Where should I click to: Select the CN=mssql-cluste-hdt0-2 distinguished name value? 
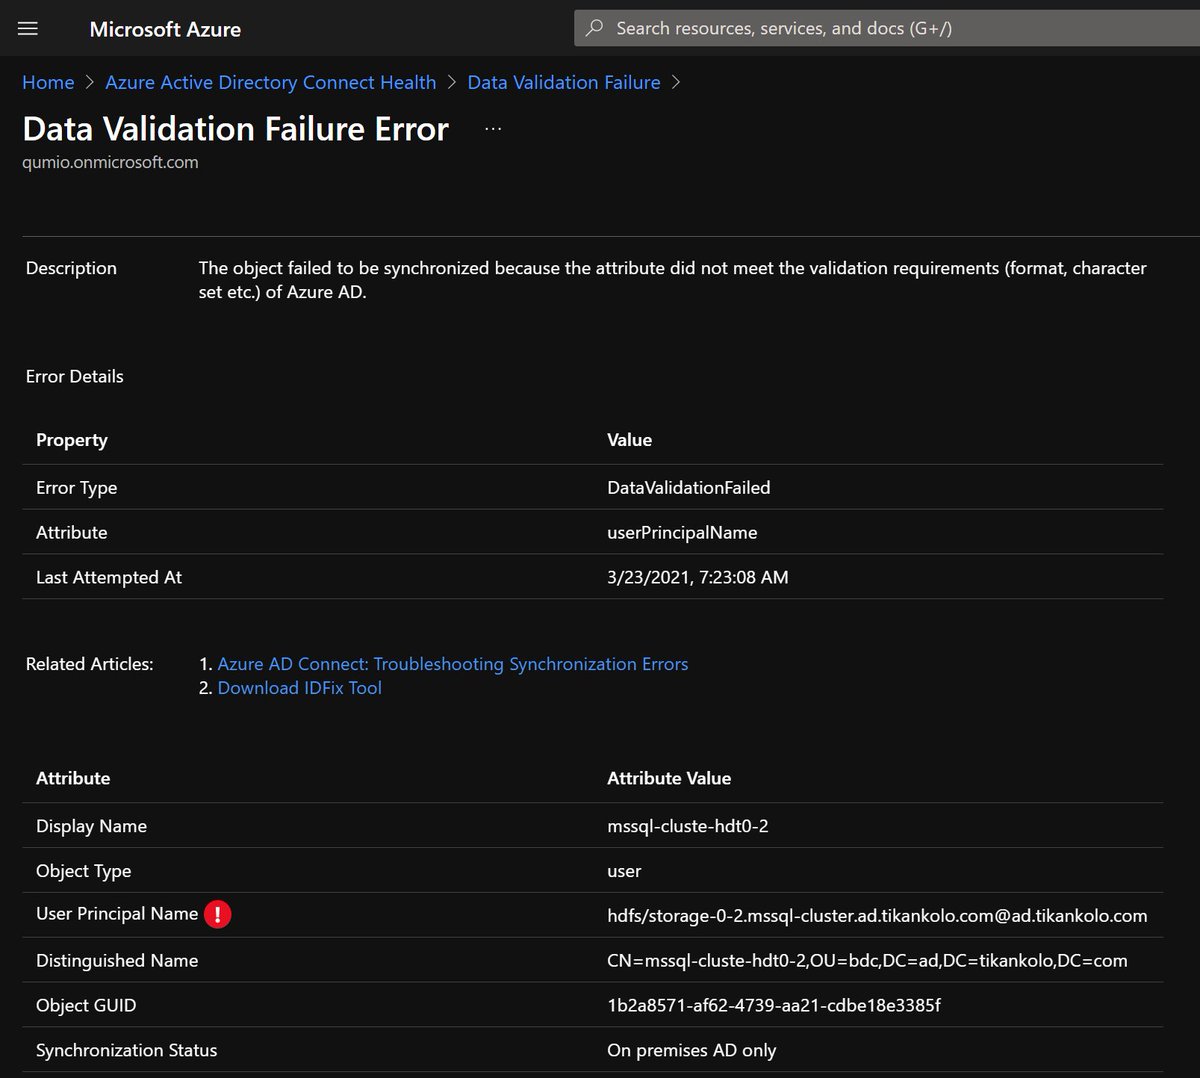click(867, 960)
